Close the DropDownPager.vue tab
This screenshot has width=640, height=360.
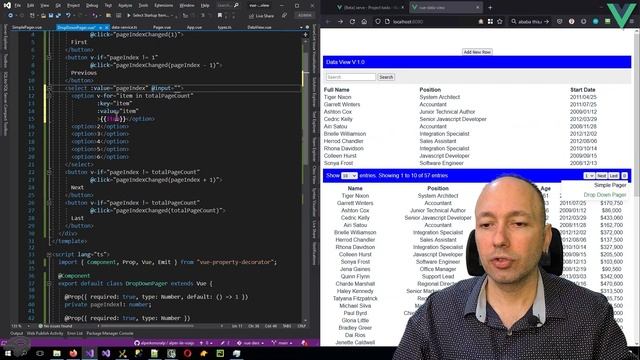[107, 27]
